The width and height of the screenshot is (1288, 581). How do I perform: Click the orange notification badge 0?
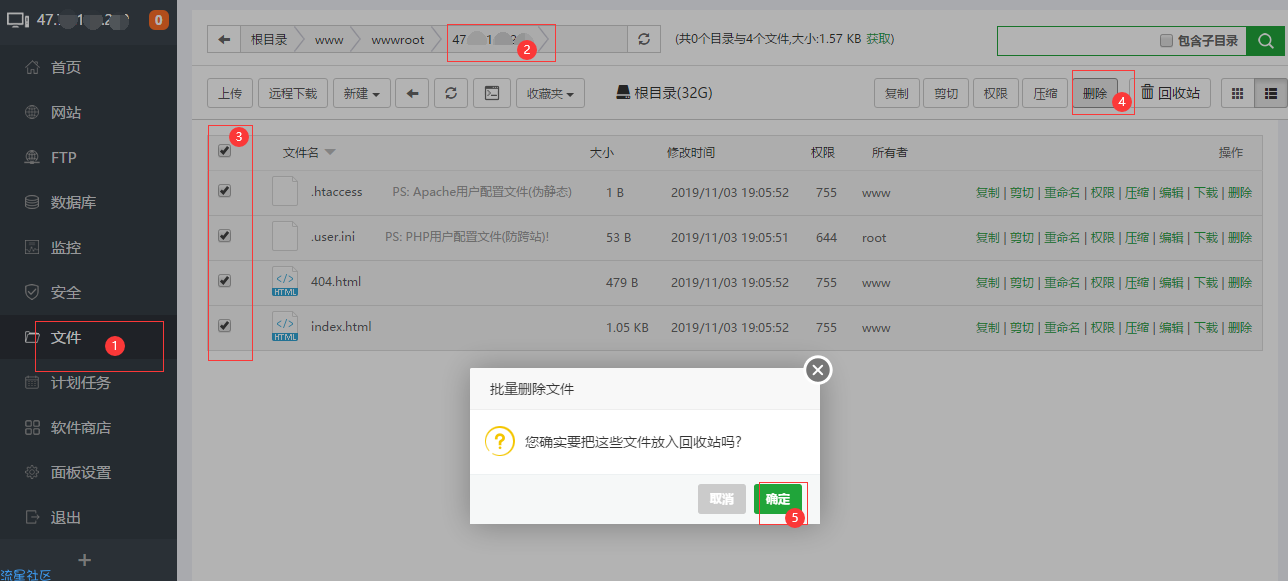pos(158,19)
